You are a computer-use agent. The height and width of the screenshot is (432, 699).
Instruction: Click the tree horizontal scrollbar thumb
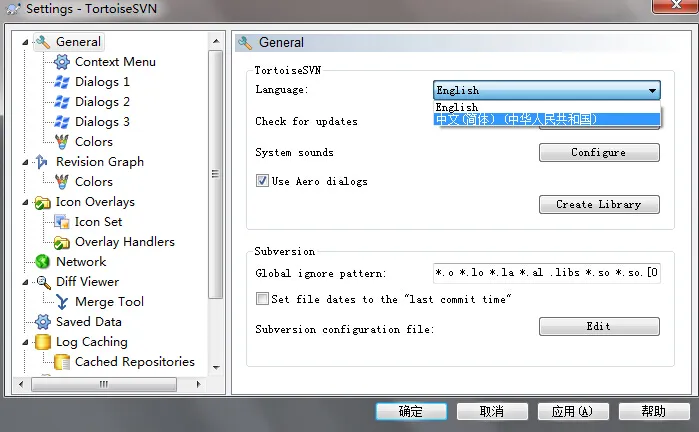pos(104,384)
